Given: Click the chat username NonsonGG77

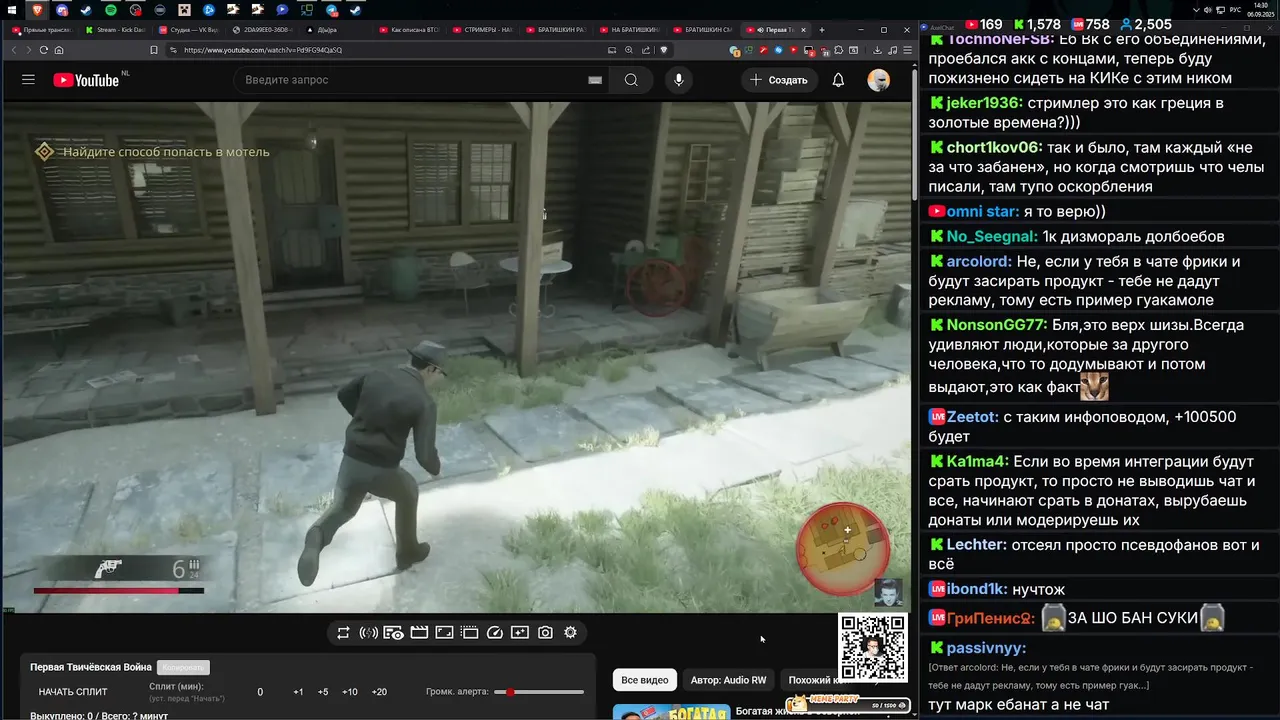Looking at the screenshot, I should [x=997, y=325].
